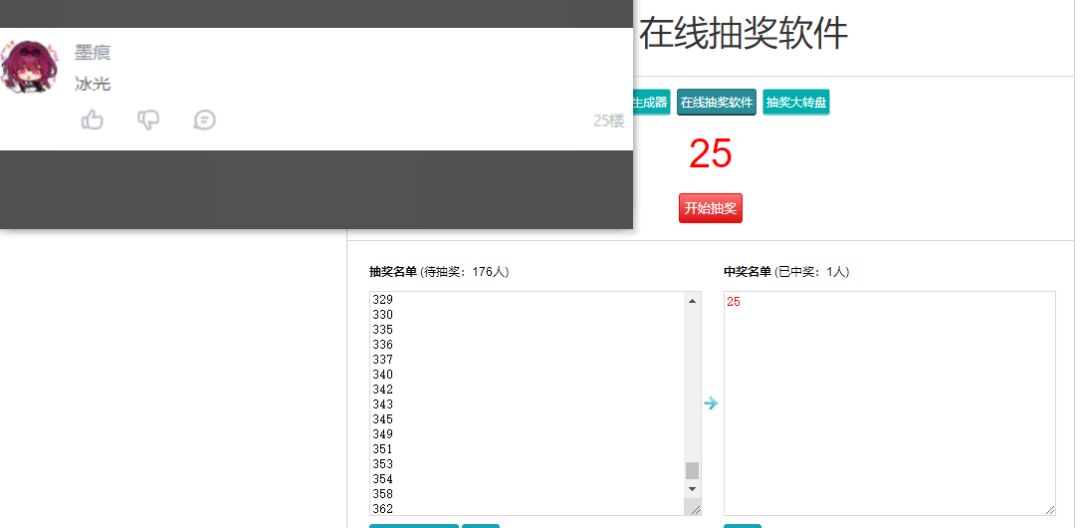This screenshot has width=1080, height=528.
Task: Open the partially hidden 生成器 tab
Action: click(651, 103)
